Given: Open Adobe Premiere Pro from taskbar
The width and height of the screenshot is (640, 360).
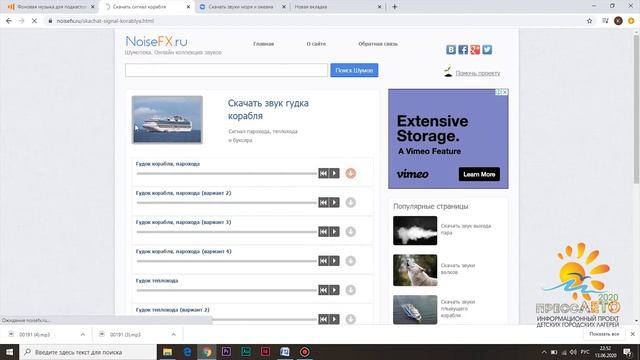Looking at the screenshot, I should coord(226,352).
